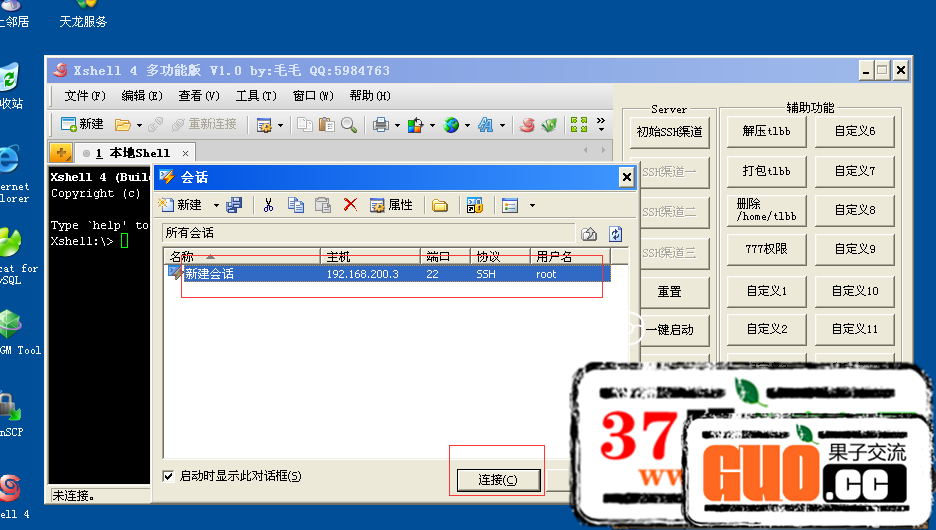Click the 打包tlbb button
This screenshot has width=936, height=530.
click(x=766, y=171)
